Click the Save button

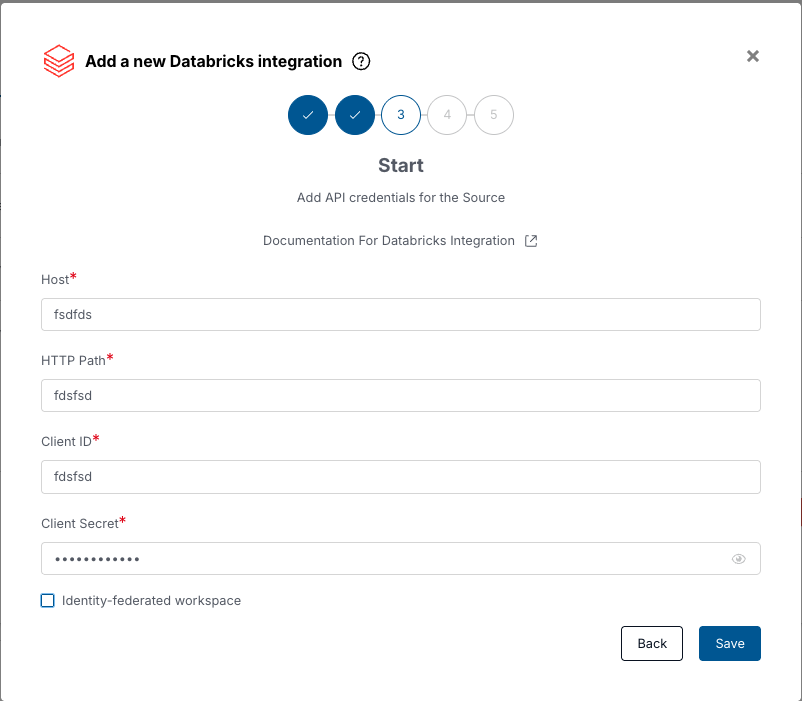729,643
